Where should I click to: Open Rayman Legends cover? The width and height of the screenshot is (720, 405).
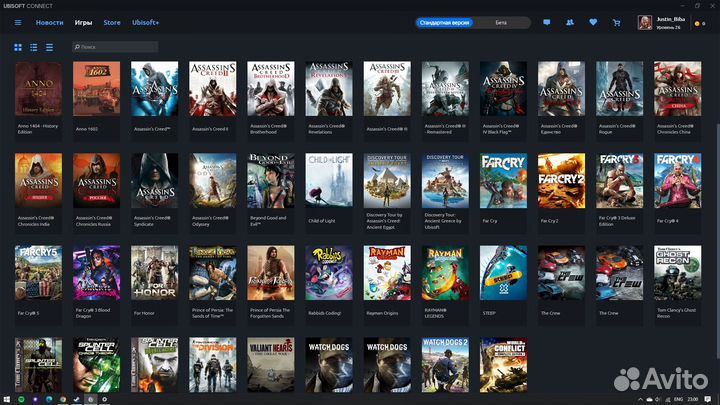tap(445, 273)
